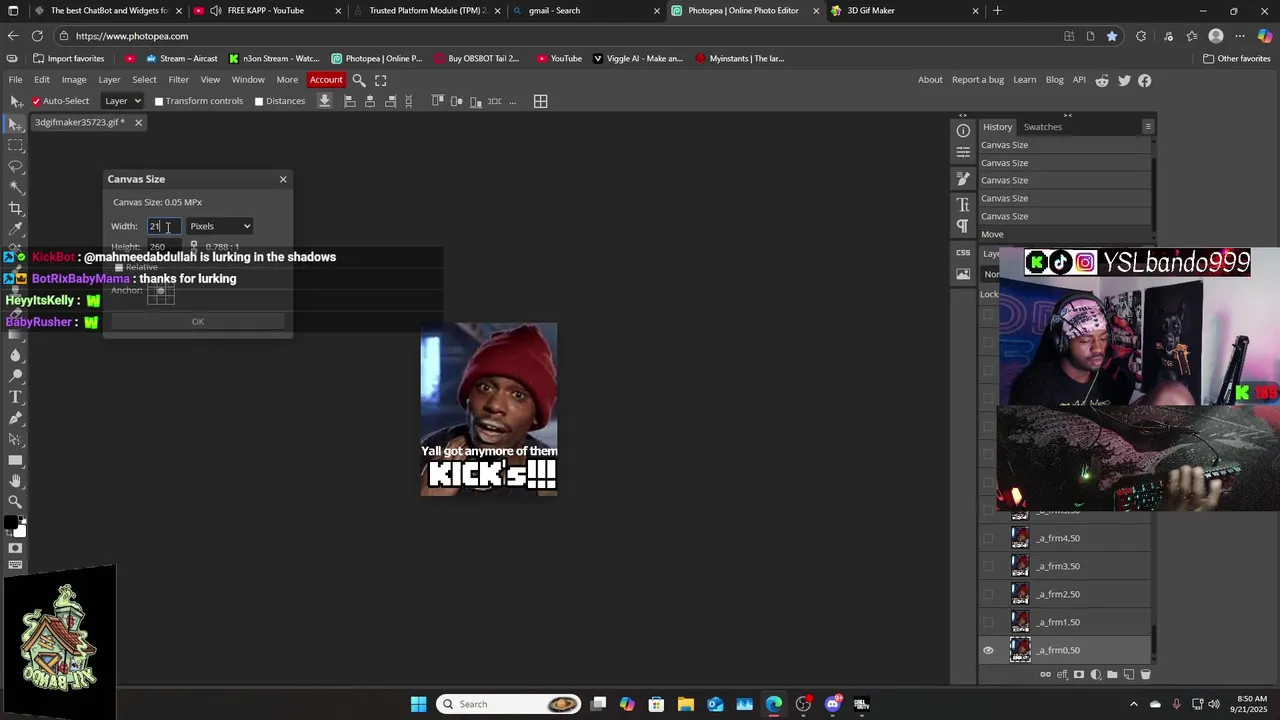The image size is (1280, 720).
Task: Toggle Auto-Select checkbox
Action: tap(36, 101)
